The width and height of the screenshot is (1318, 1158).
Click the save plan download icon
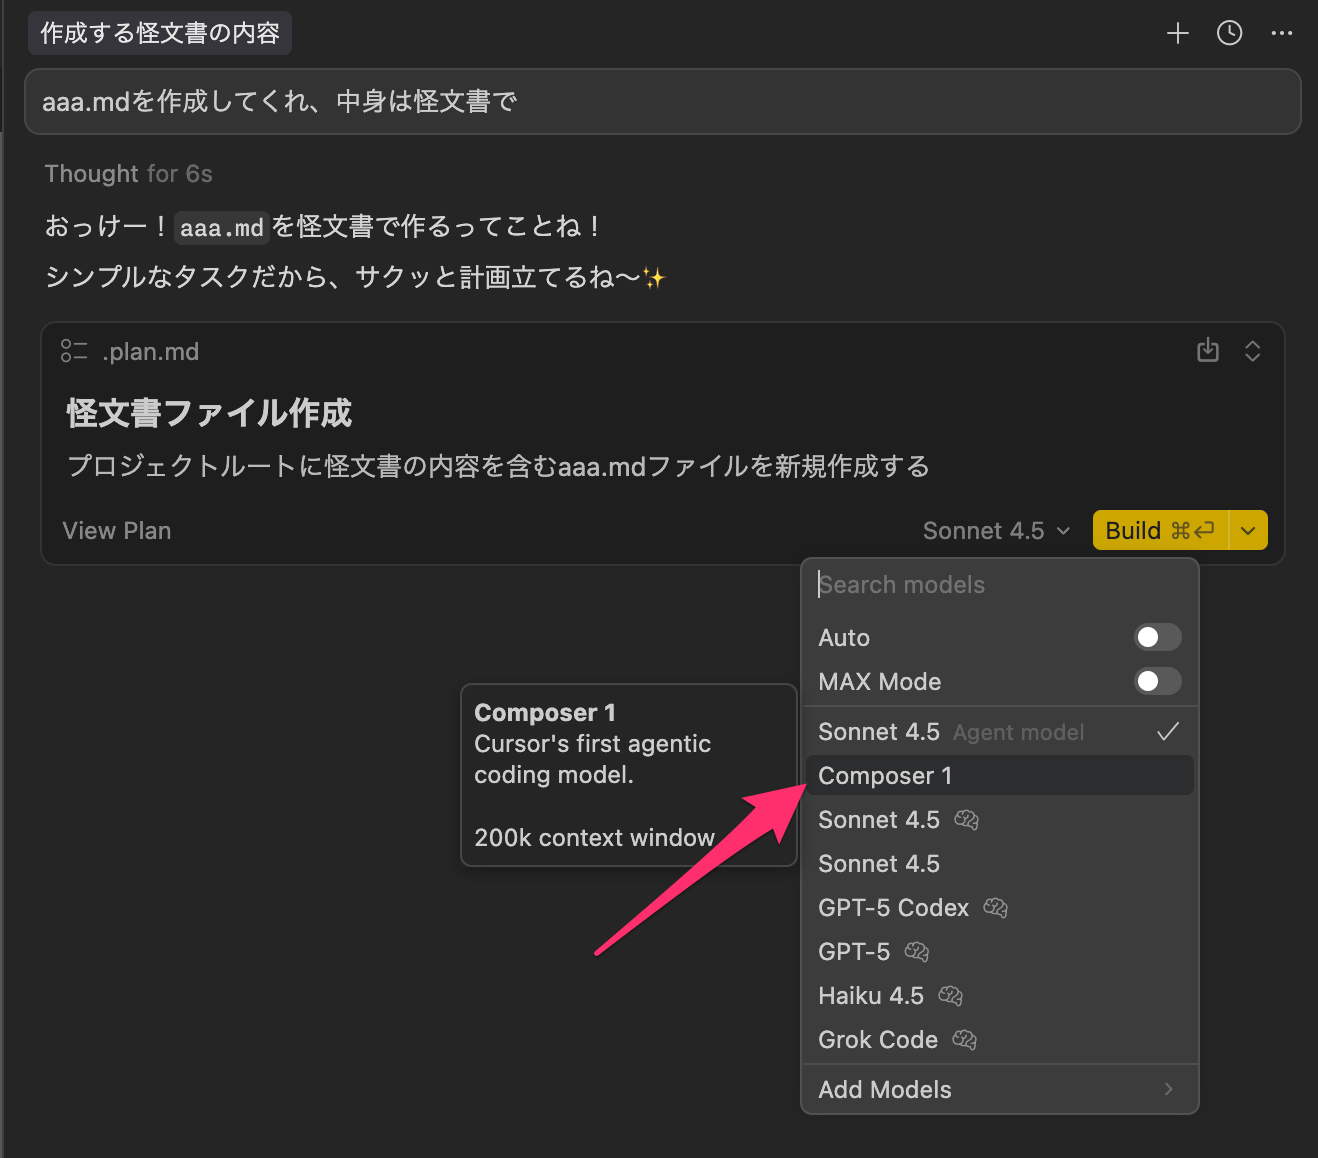[x=1208, y=351]
